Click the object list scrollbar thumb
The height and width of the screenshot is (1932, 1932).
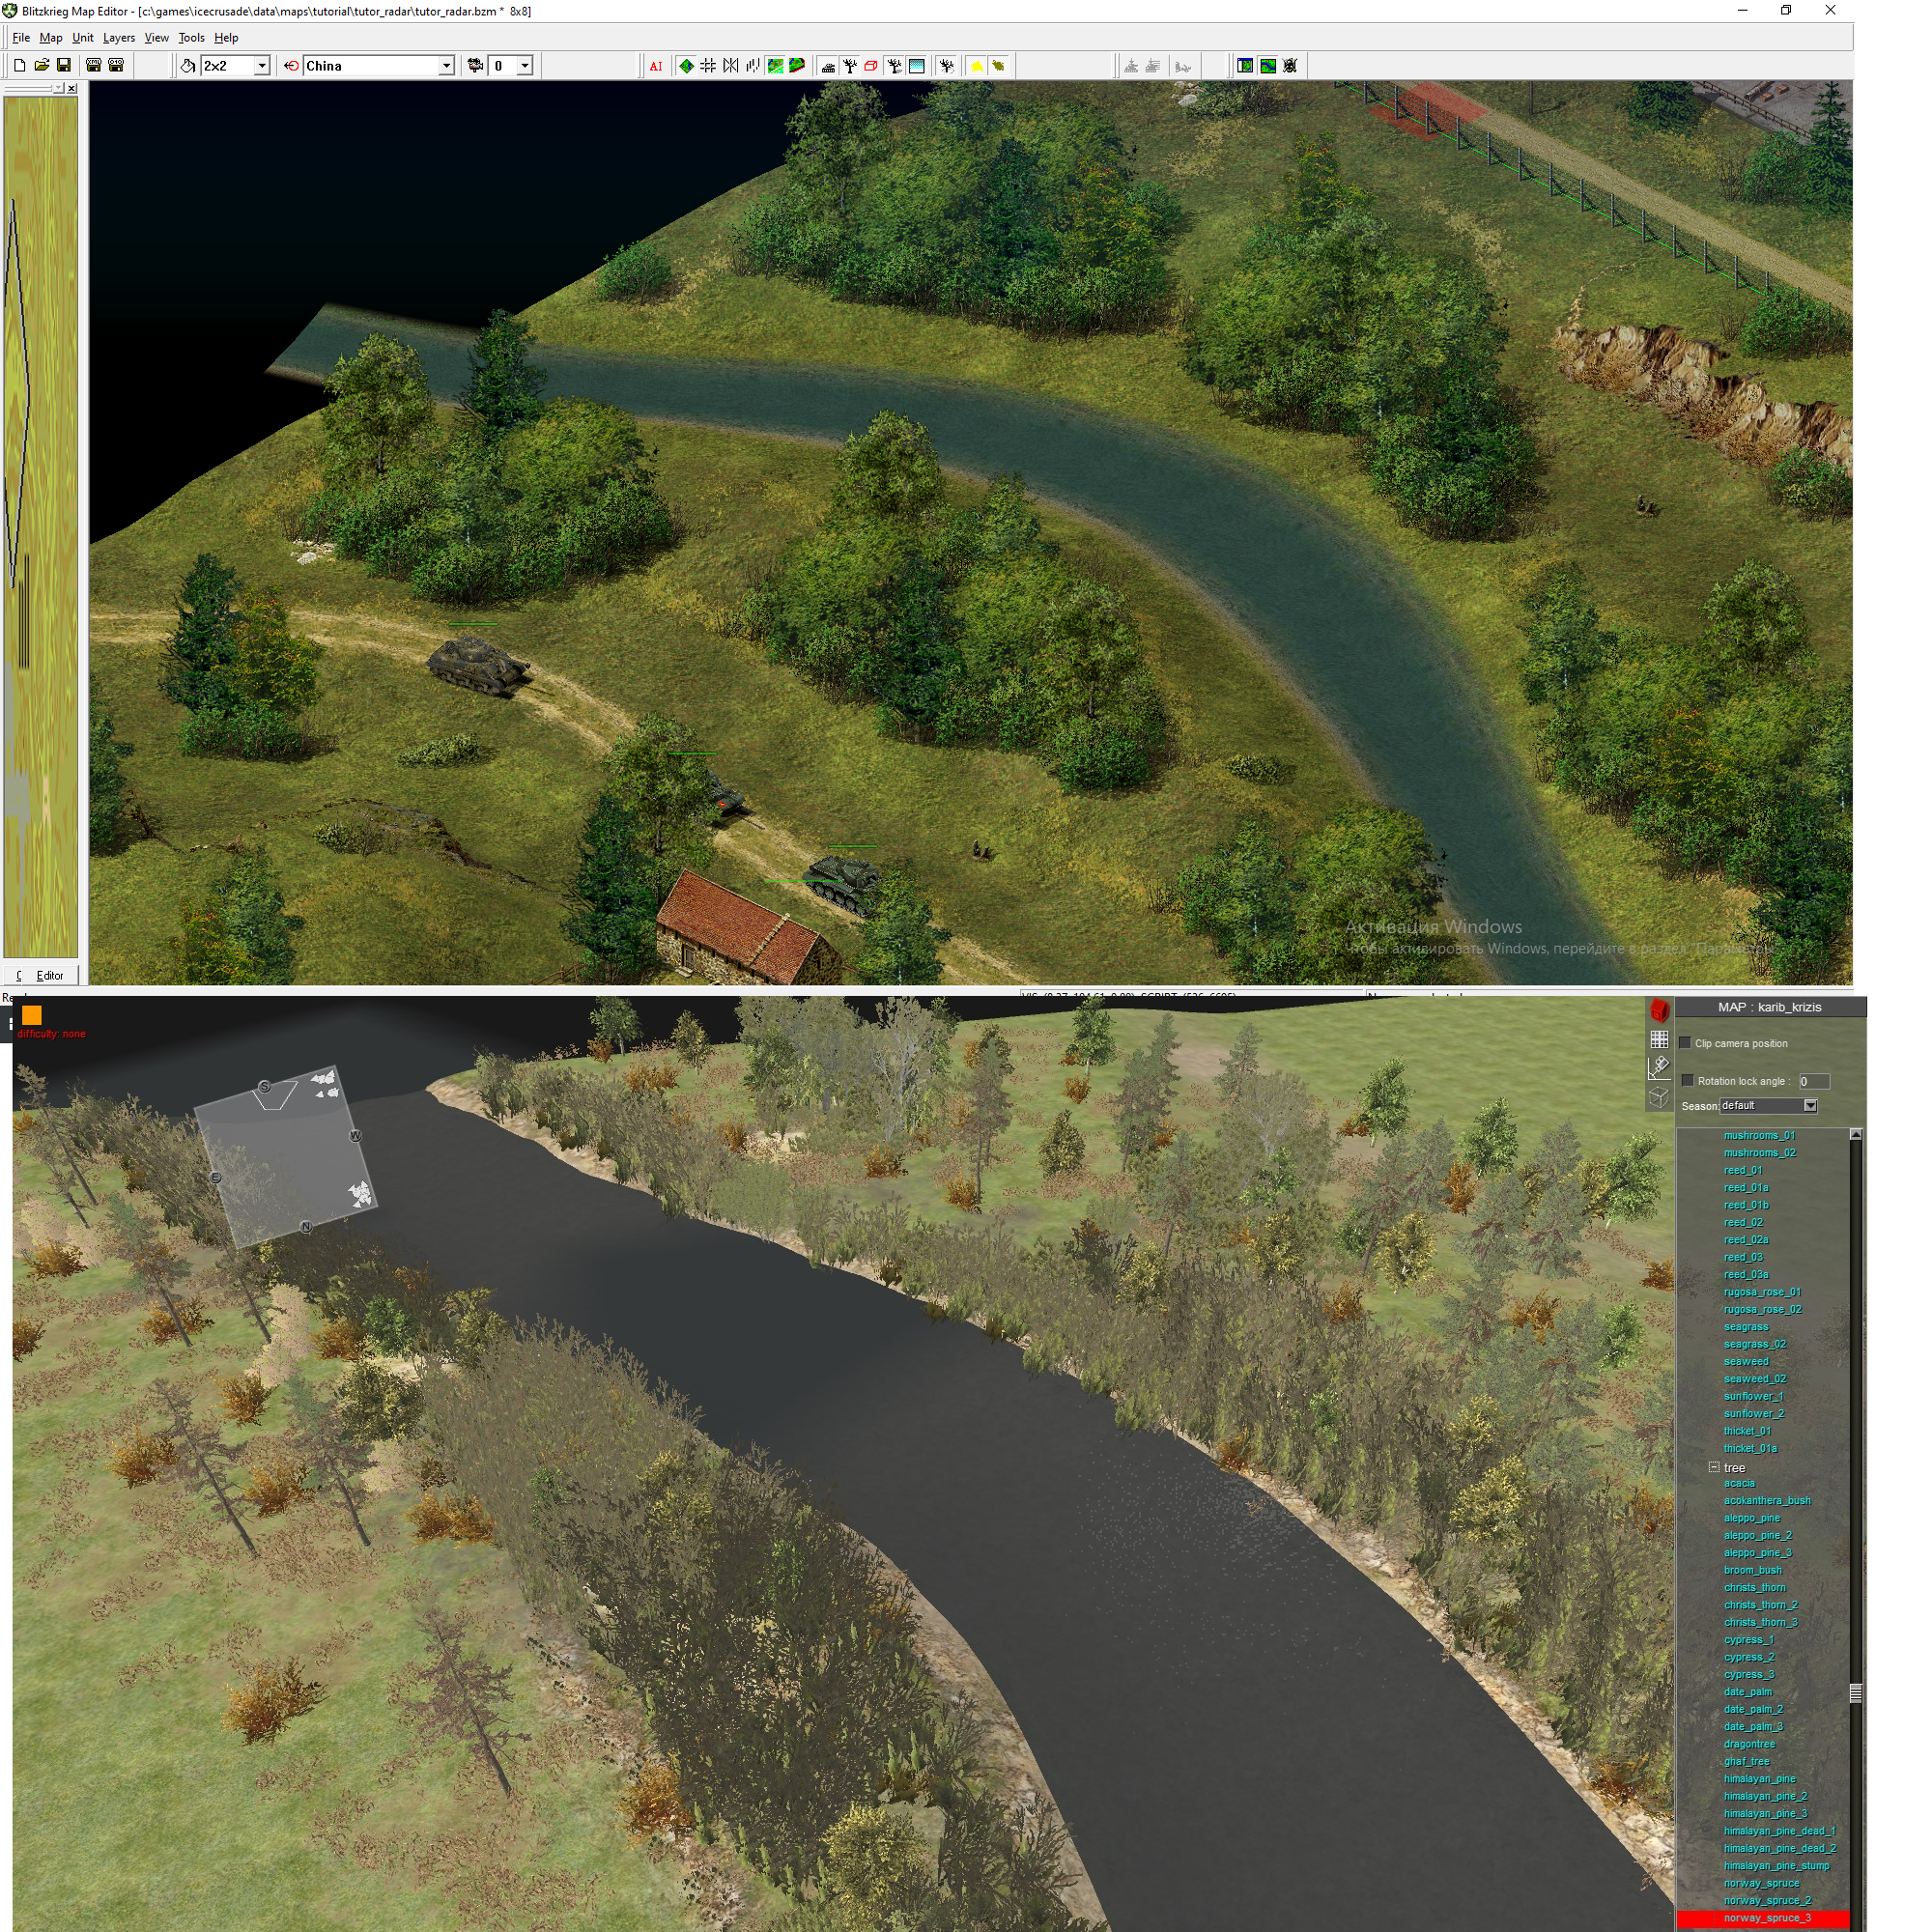point(1856,1692)
